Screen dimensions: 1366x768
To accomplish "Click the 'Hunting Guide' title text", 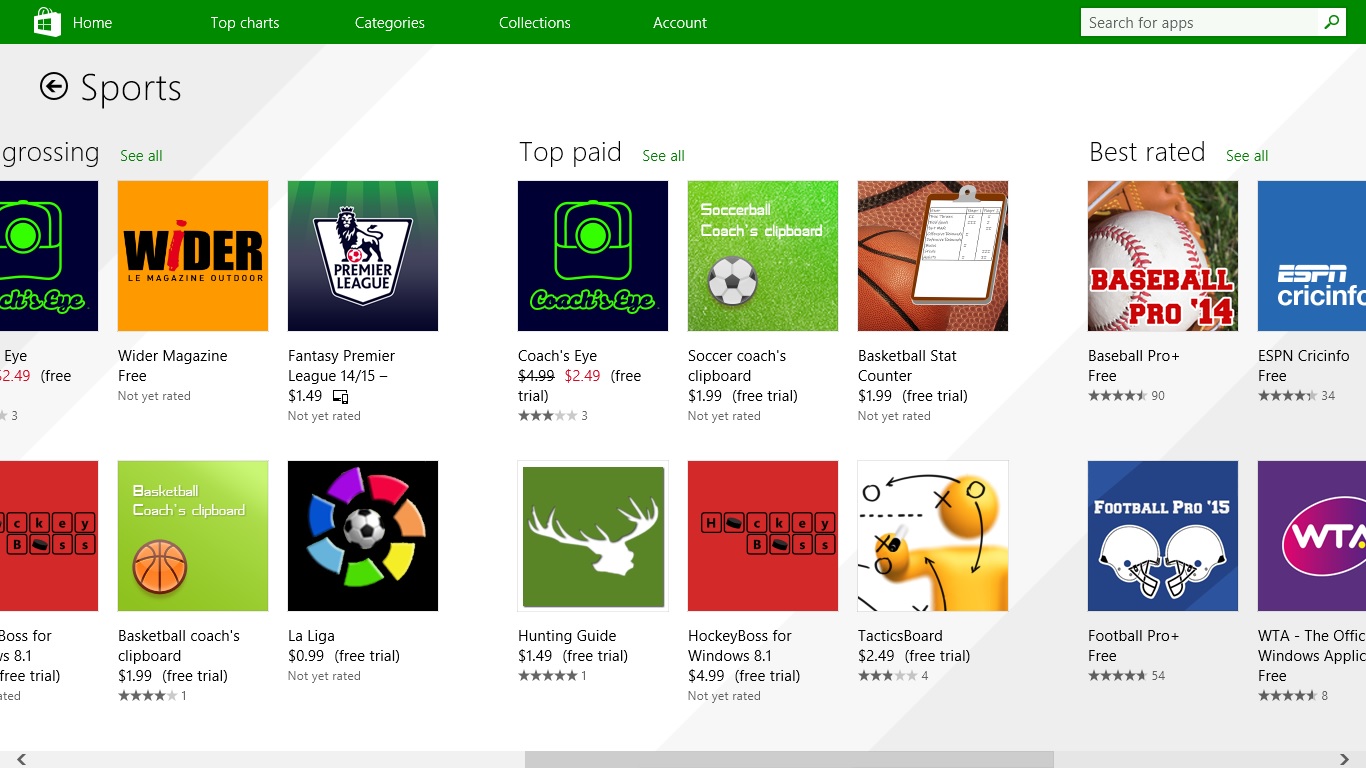I will coord(567,636).
